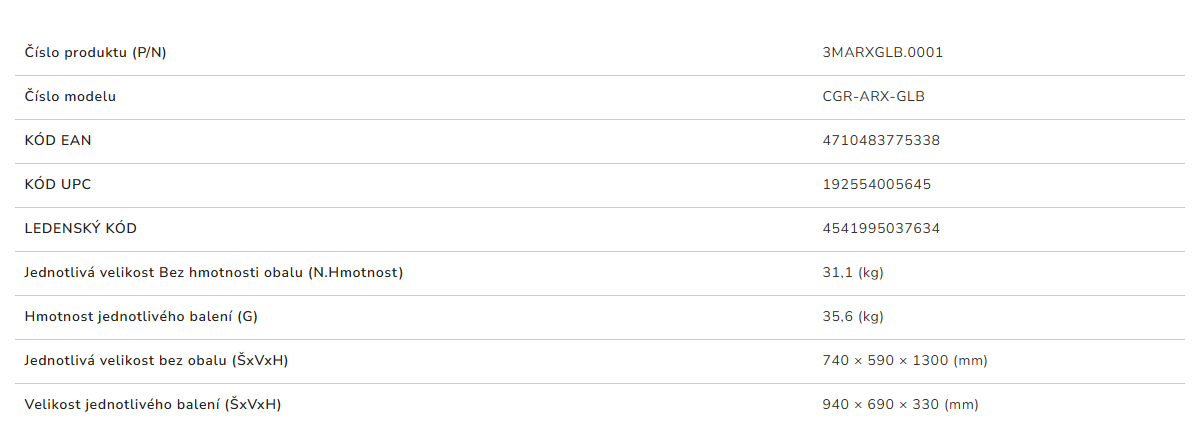This screenshot has height=444, width=1195.
Task: Click the 'Číslo modelu' row label
Action: (x=70, y=96)
